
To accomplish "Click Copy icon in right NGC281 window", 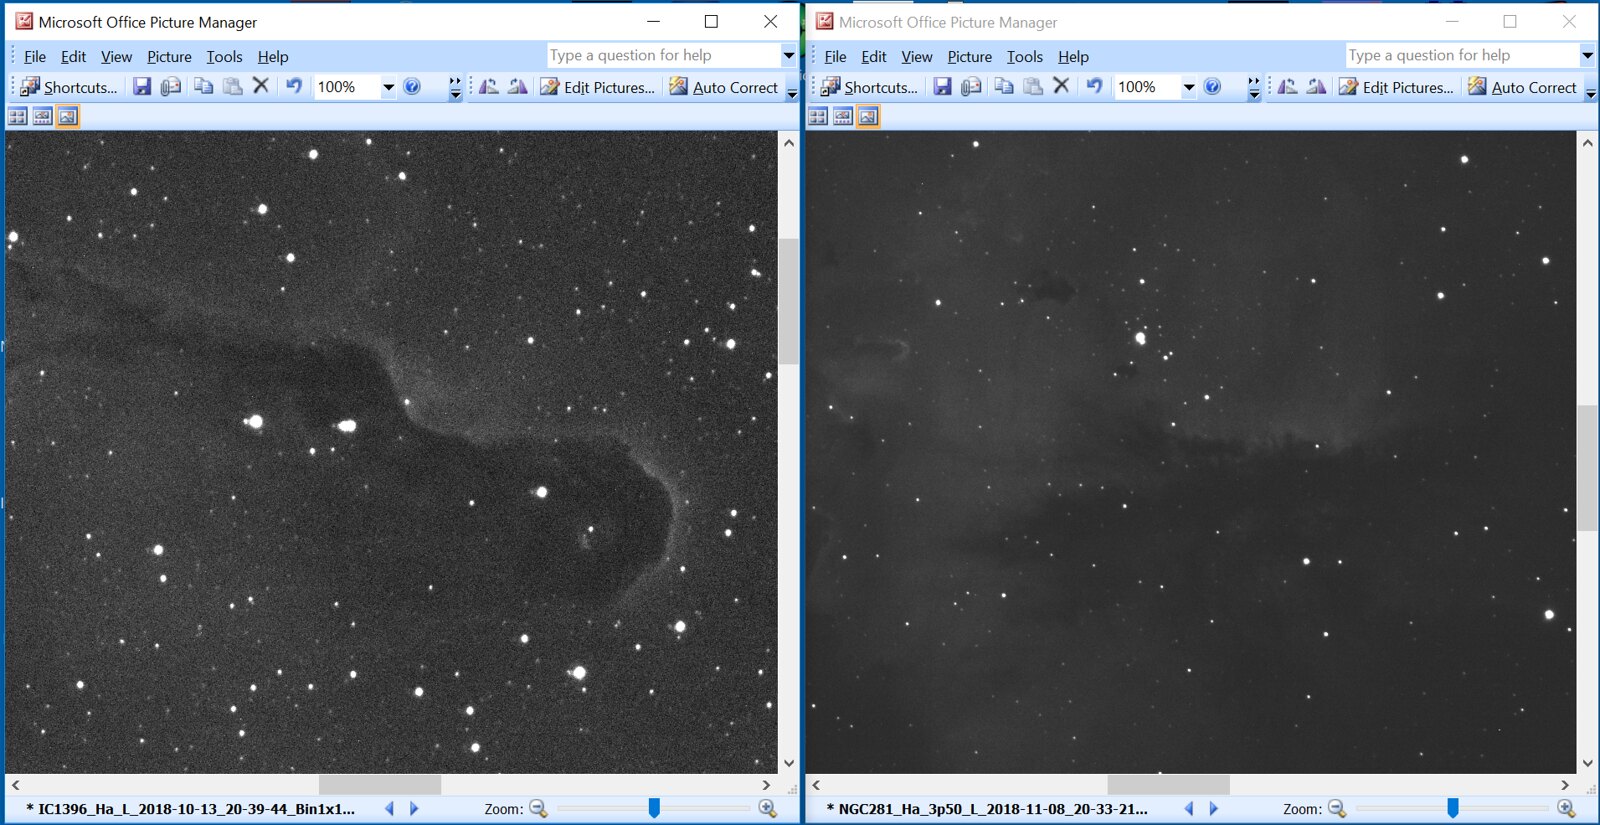I will coord(1003,87).
